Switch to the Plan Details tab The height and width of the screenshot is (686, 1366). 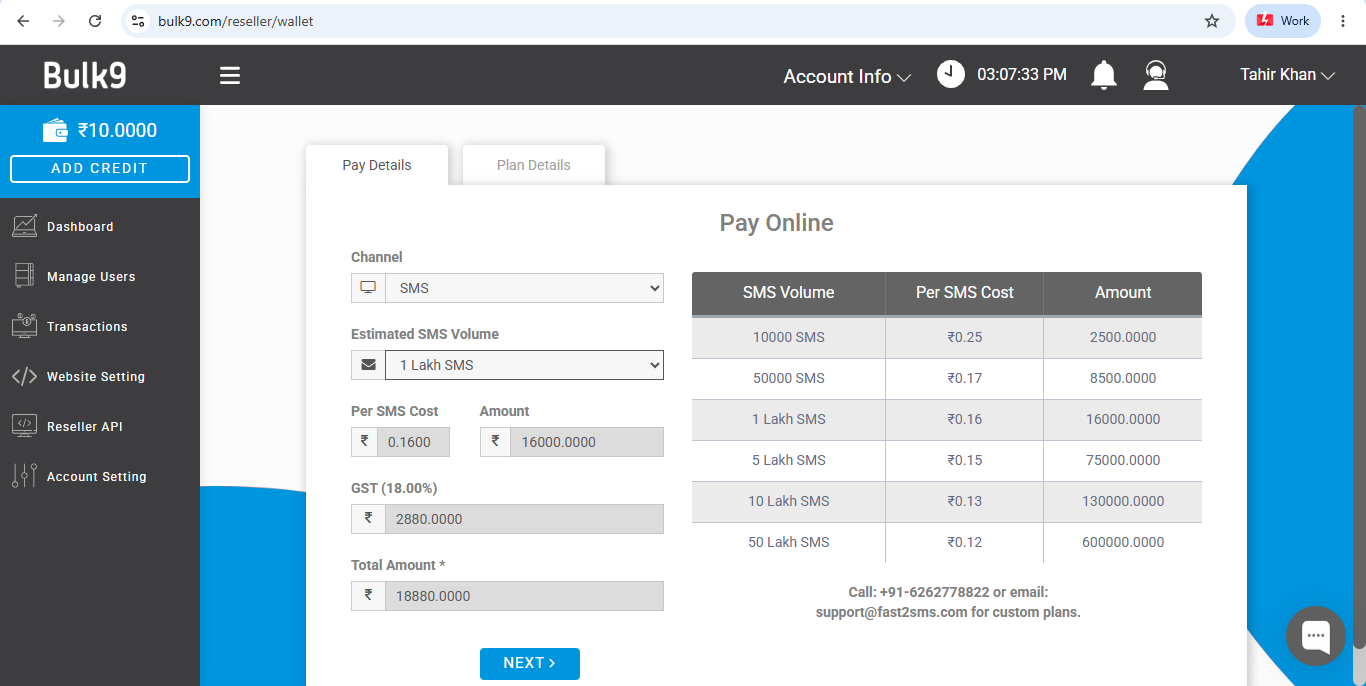(534, 165)
